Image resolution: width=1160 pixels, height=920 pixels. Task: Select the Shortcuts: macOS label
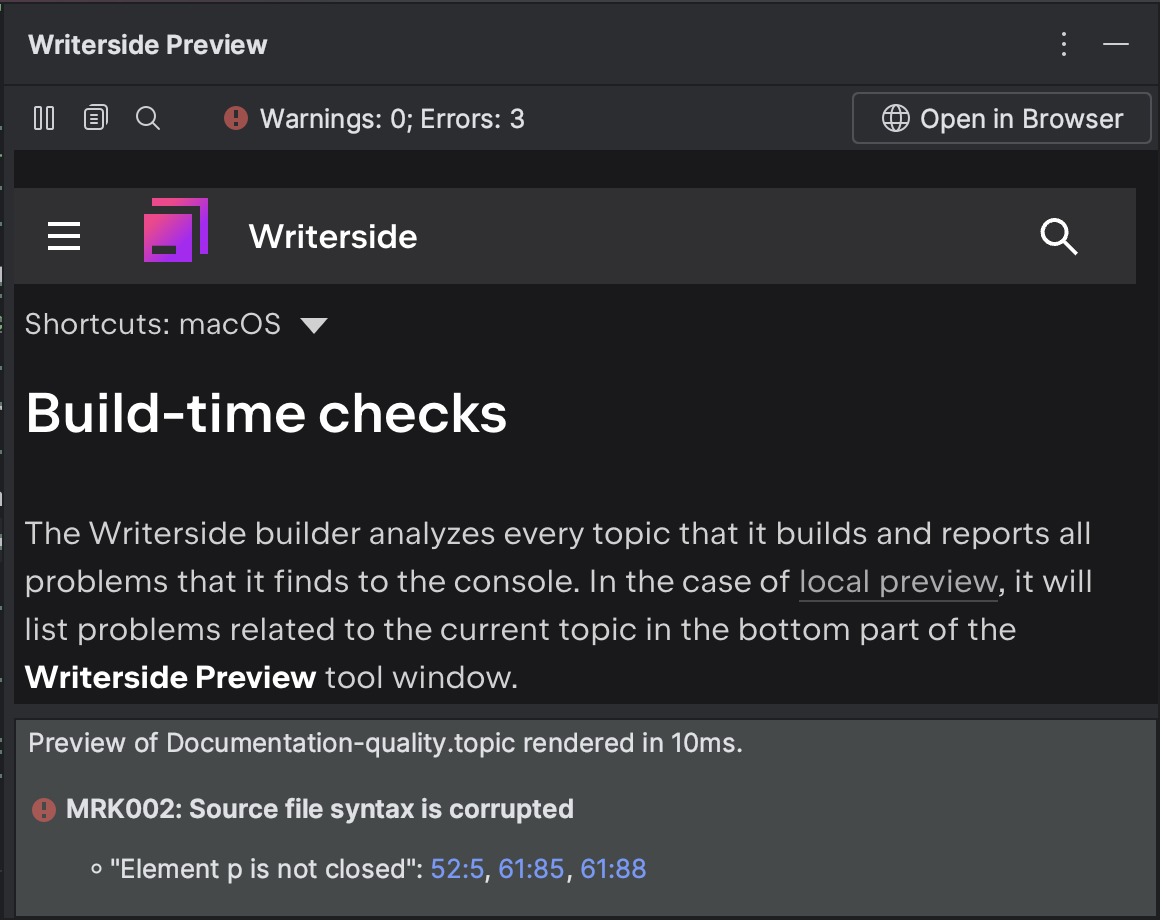pos(153,324)
